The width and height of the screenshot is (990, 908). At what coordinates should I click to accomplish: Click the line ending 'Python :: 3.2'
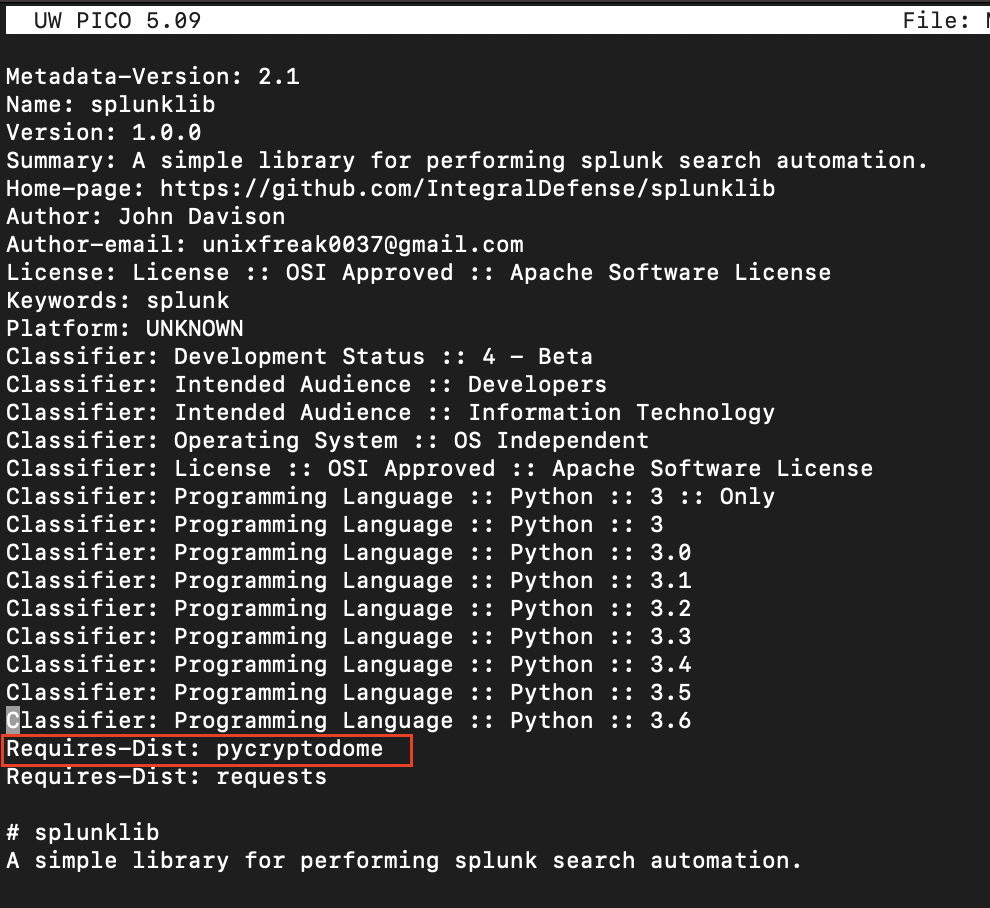(349, 609)
